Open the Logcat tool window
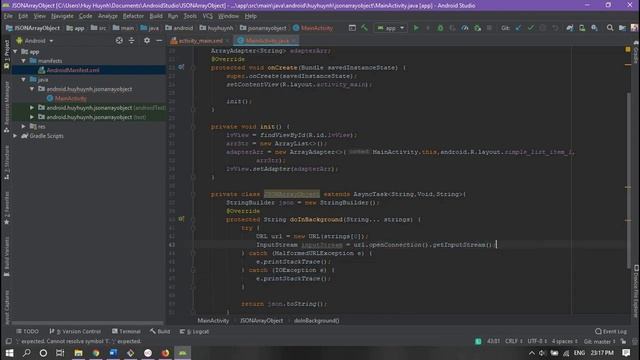 coord(194,331)
